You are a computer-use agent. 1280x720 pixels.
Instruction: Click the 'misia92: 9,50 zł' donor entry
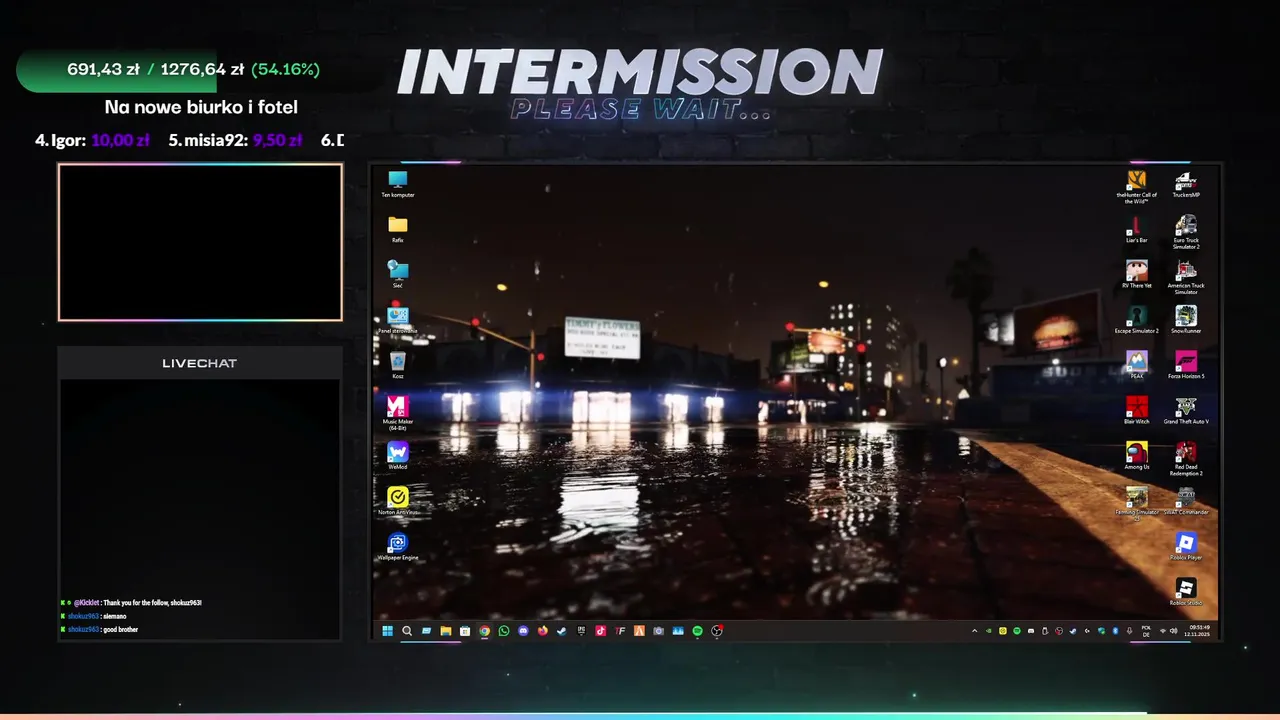(x=235, y=140)
